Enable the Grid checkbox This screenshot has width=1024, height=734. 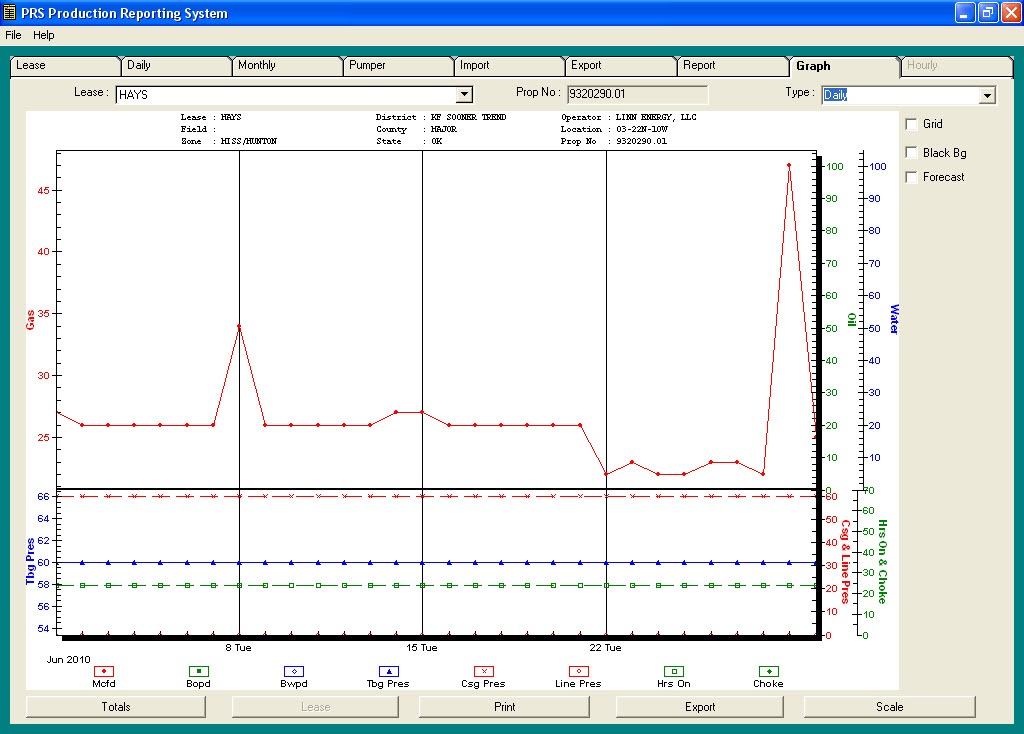coord(912,124)
